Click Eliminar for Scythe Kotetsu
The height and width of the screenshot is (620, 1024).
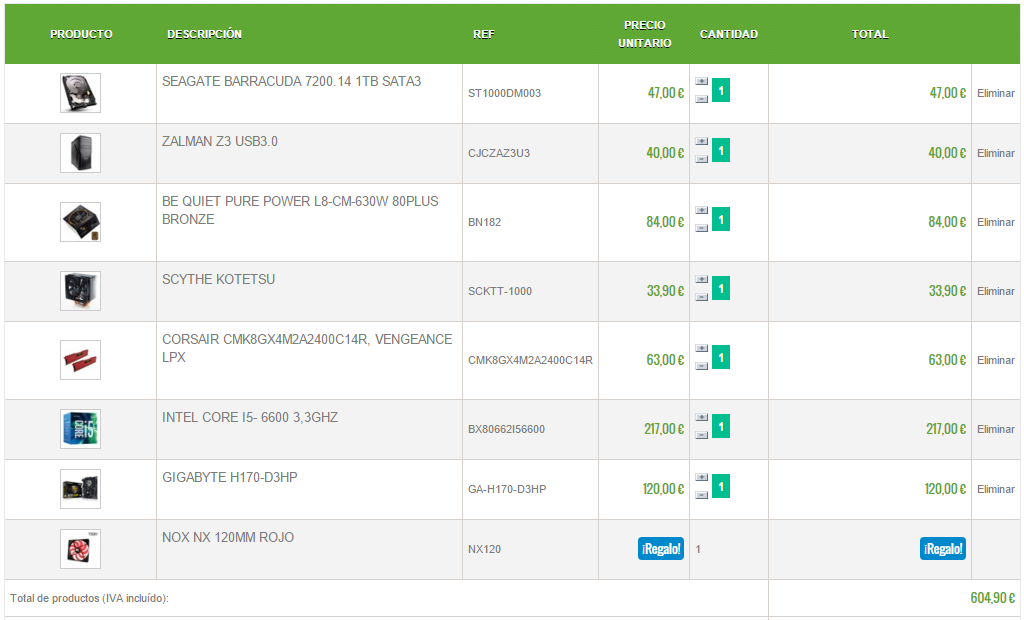click(x=996, y=291)
